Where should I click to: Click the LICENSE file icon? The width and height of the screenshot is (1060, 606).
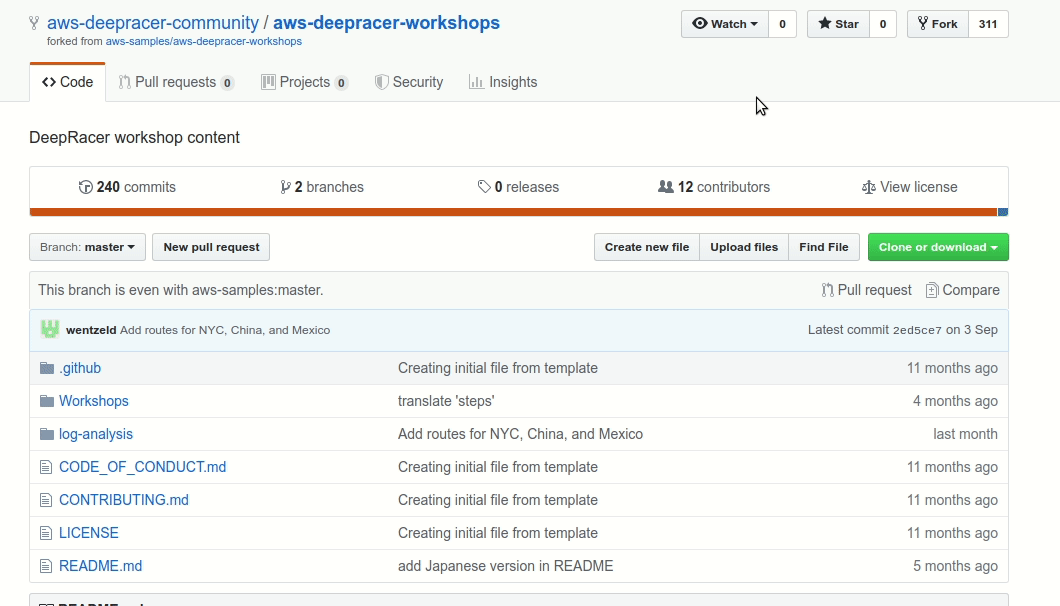pyautogui.click(x=45, y=533)
